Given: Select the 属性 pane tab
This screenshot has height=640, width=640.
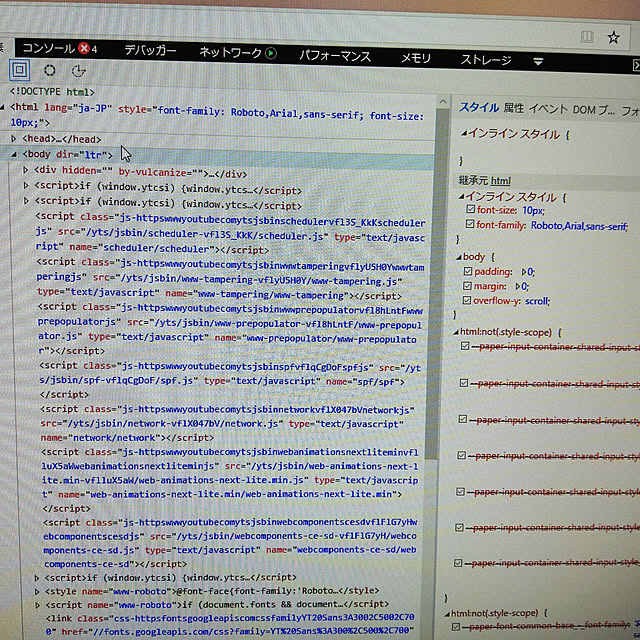Looking at the screenshot, I should 513,108.
